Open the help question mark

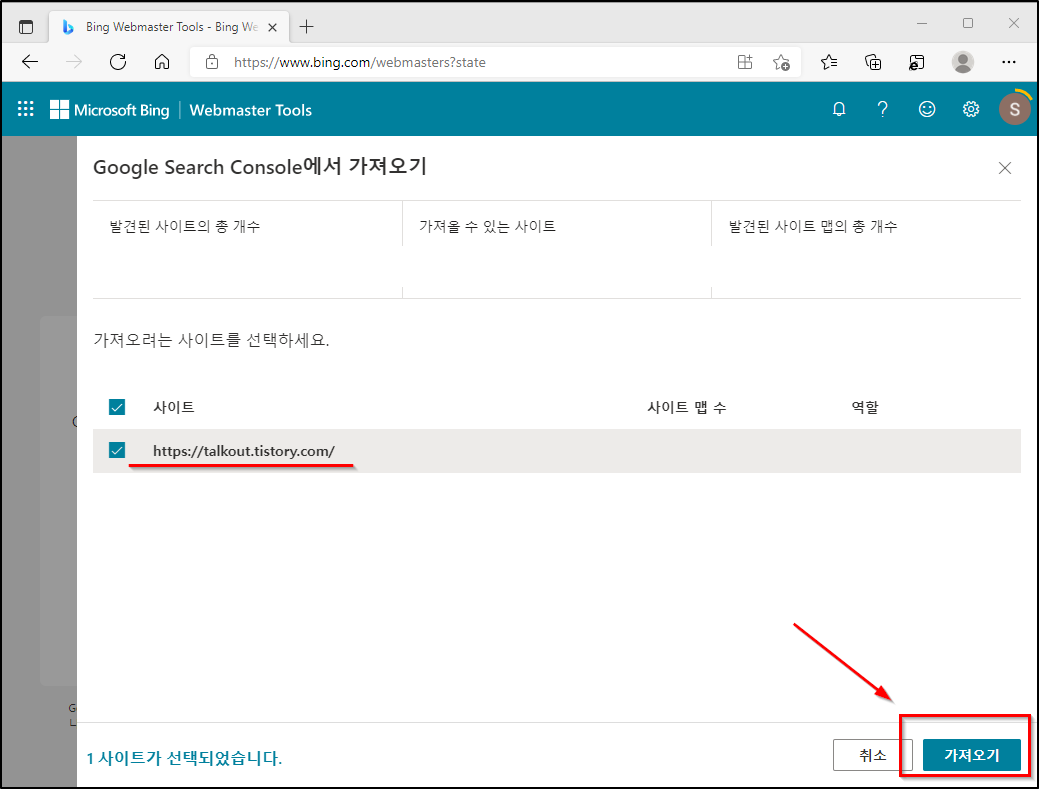pos(883,109)
